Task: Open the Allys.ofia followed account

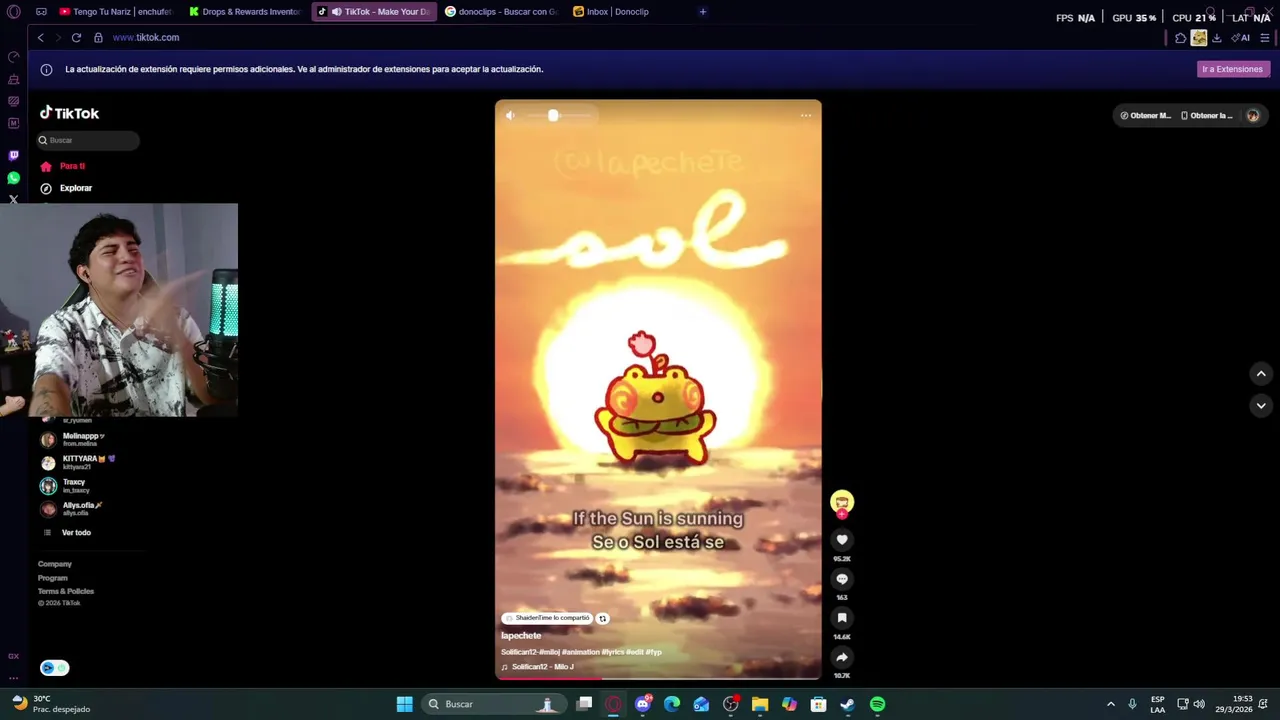Action: 72,508
